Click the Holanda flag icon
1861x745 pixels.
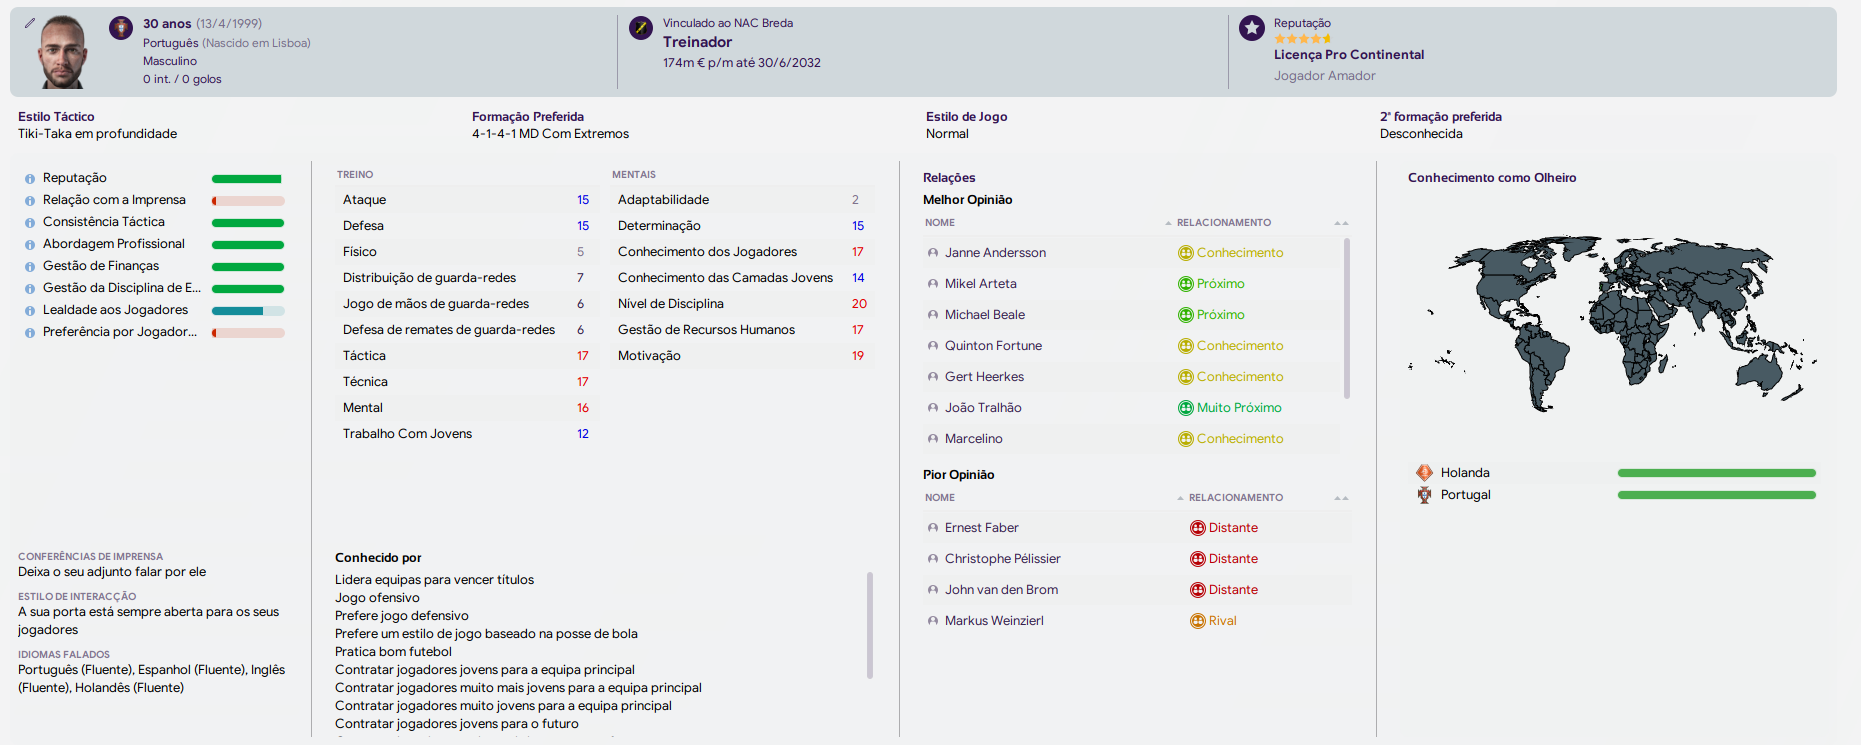pos(1424,473)
